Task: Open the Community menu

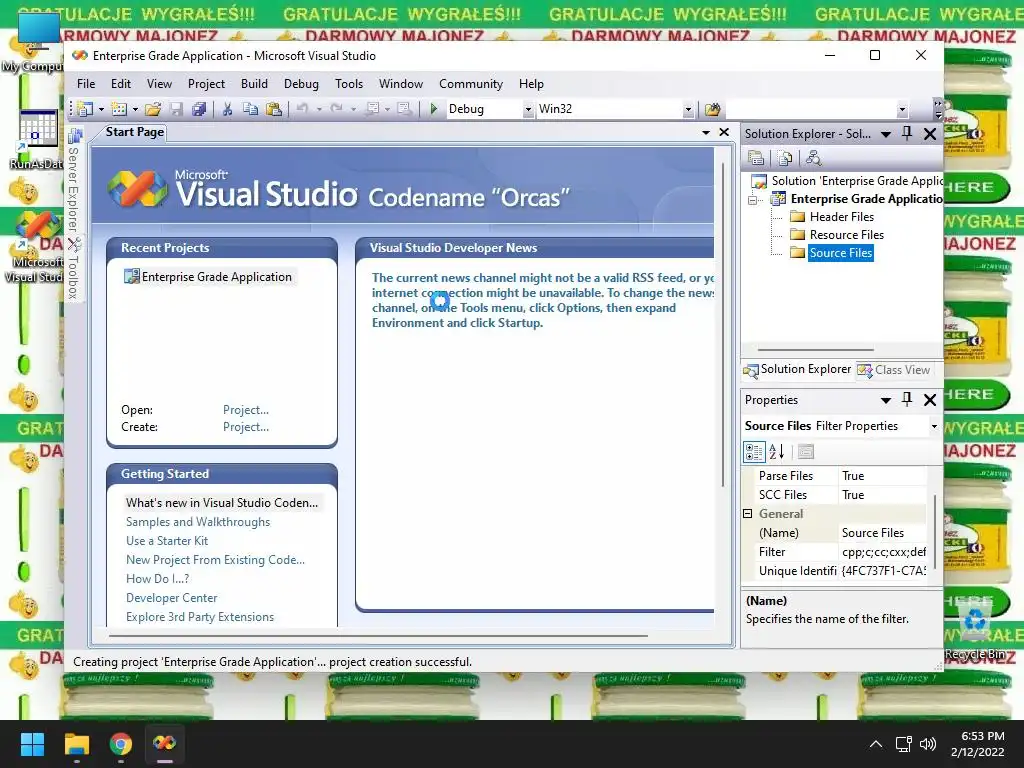Action: coord(471,84)
